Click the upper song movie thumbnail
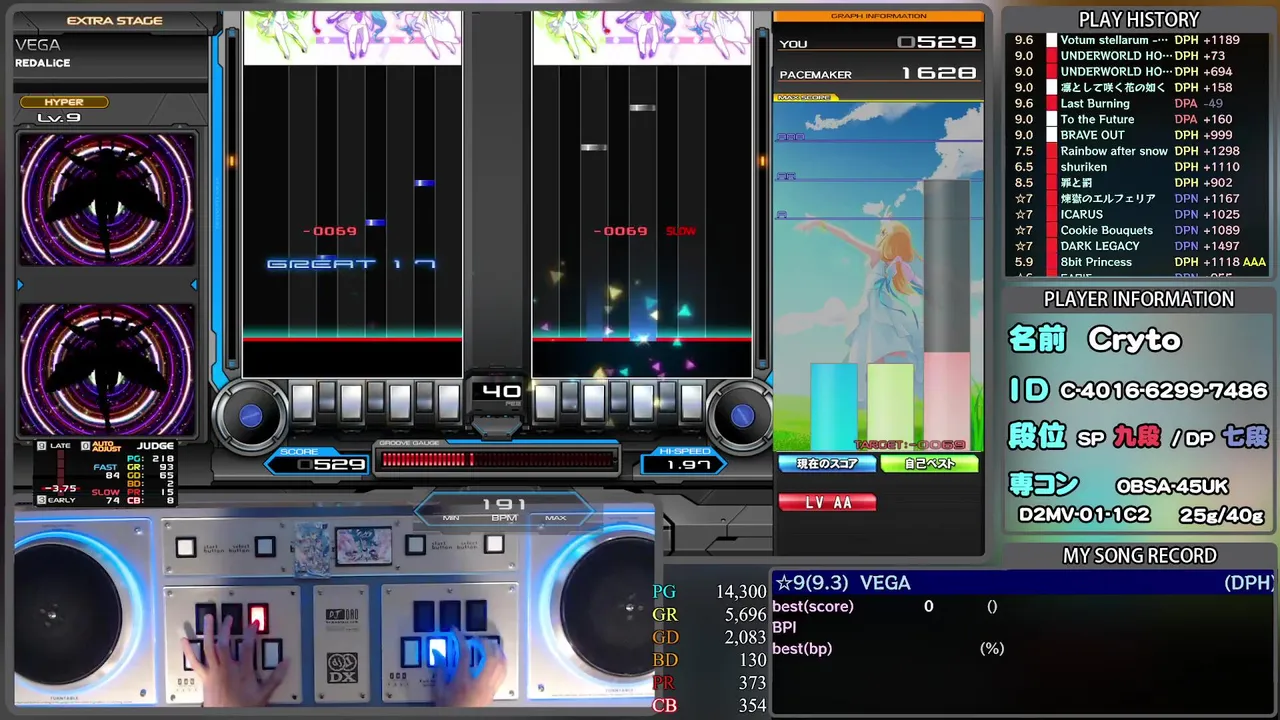The height and width of the screenshot is (720, 1280). tap(107, 200)
